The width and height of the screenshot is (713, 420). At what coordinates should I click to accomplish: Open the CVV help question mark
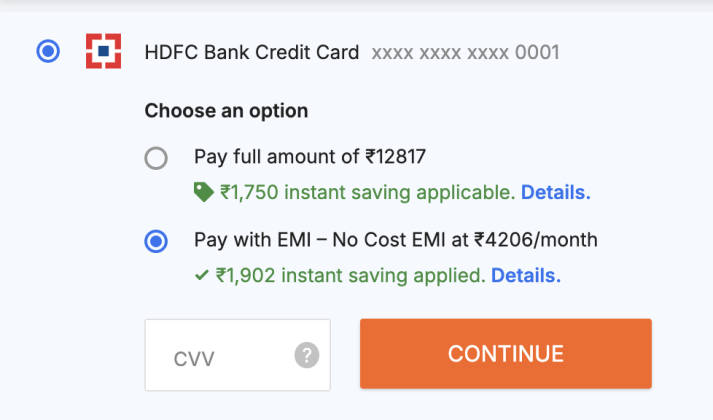[307, 355]
